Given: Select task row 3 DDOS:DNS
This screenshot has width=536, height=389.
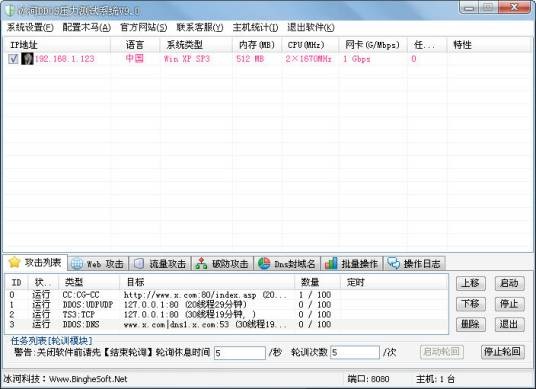Looking at the screenshot, I should (x=227, y=324).
